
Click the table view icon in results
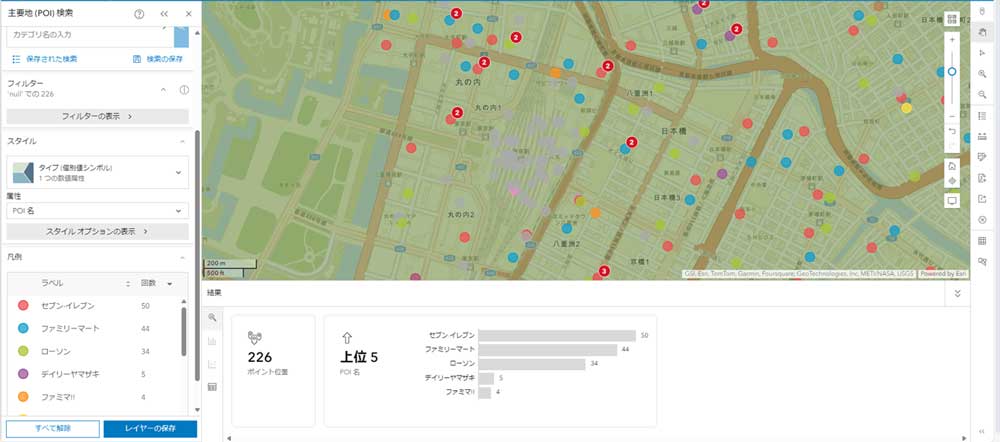(x=211, y=387)
